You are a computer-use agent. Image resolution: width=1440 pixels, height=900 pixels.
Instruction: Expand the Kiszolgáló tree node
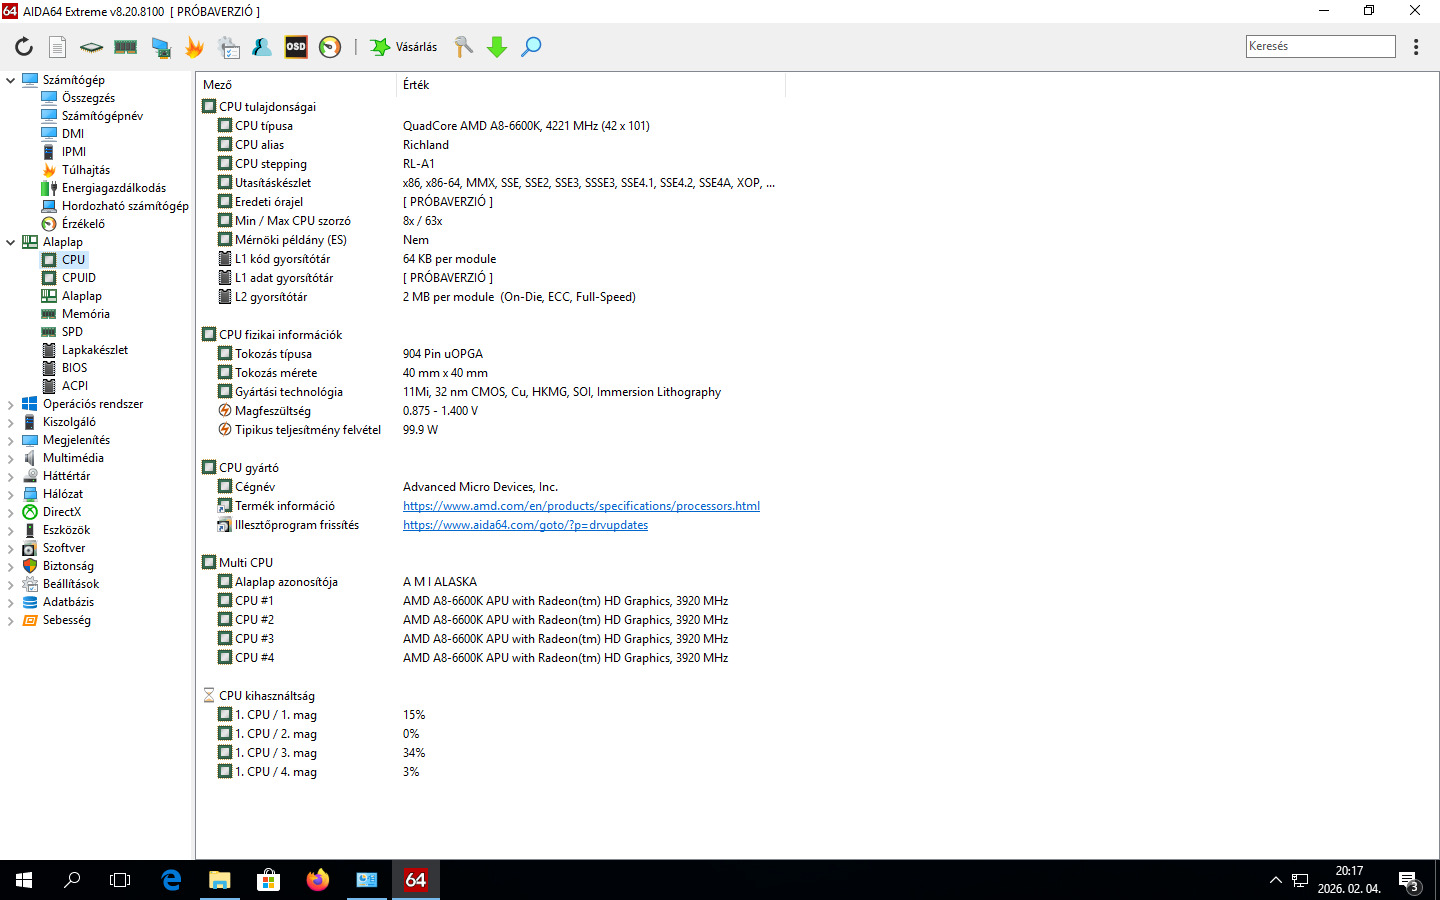(11, 422)
